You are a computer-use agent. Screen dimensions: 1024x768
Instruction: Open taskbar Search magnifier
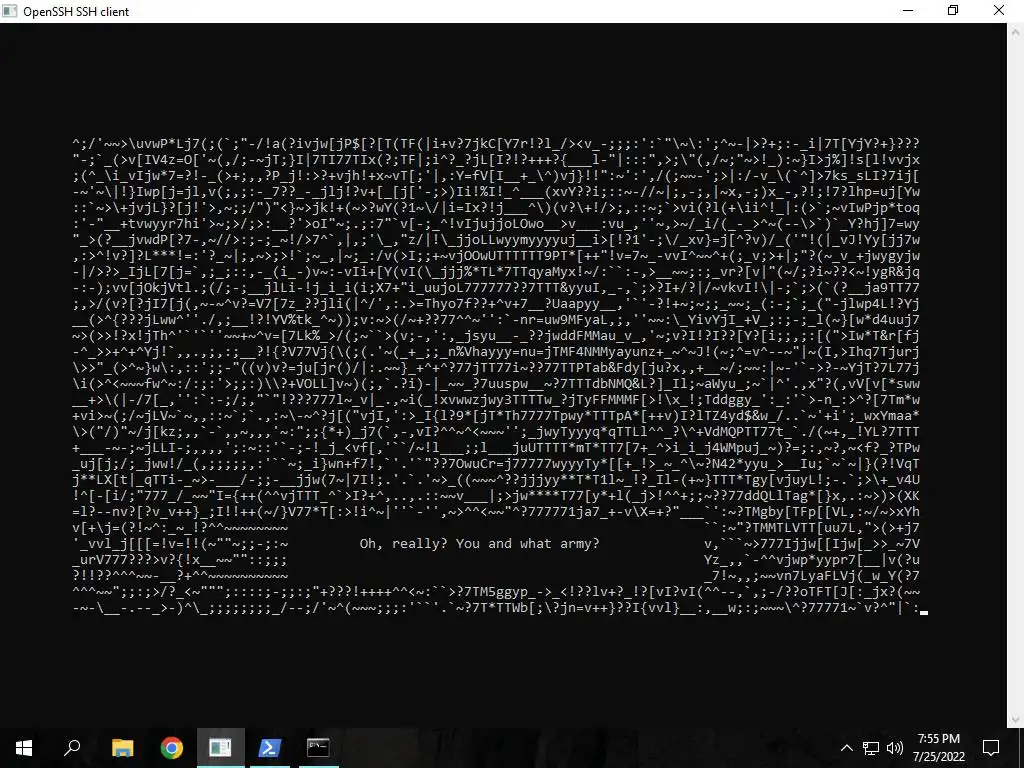pyautogui.click(x=72, y=748)
